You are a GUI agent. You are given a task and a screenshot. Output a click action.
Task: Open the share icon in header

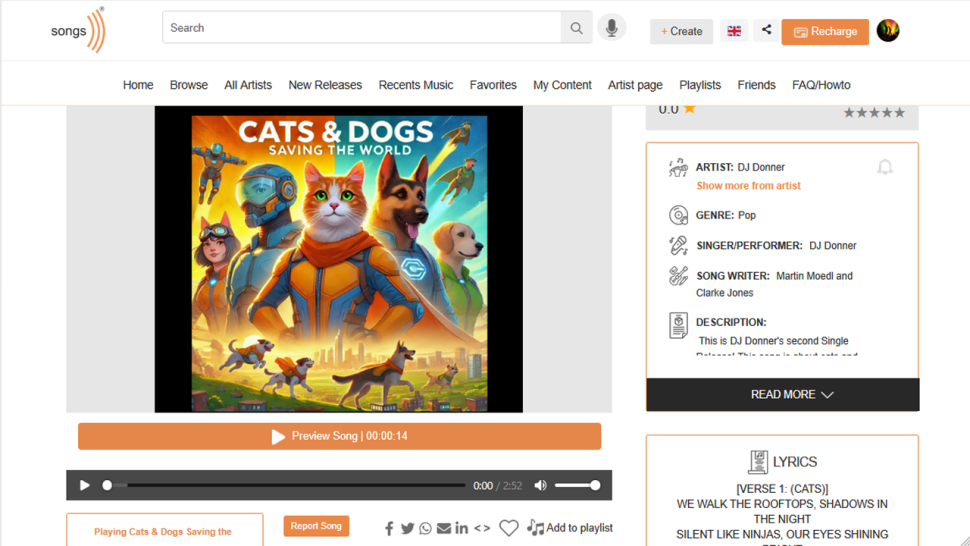tap(766, 30)
